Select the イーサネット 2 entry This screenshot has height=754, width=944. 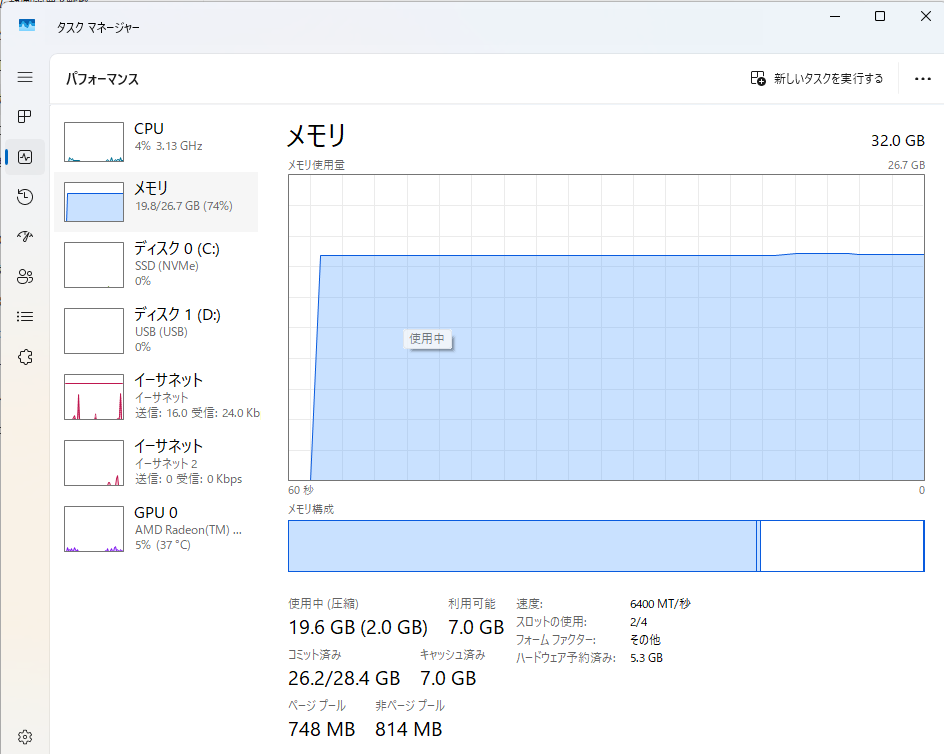[x=156, y=463]
